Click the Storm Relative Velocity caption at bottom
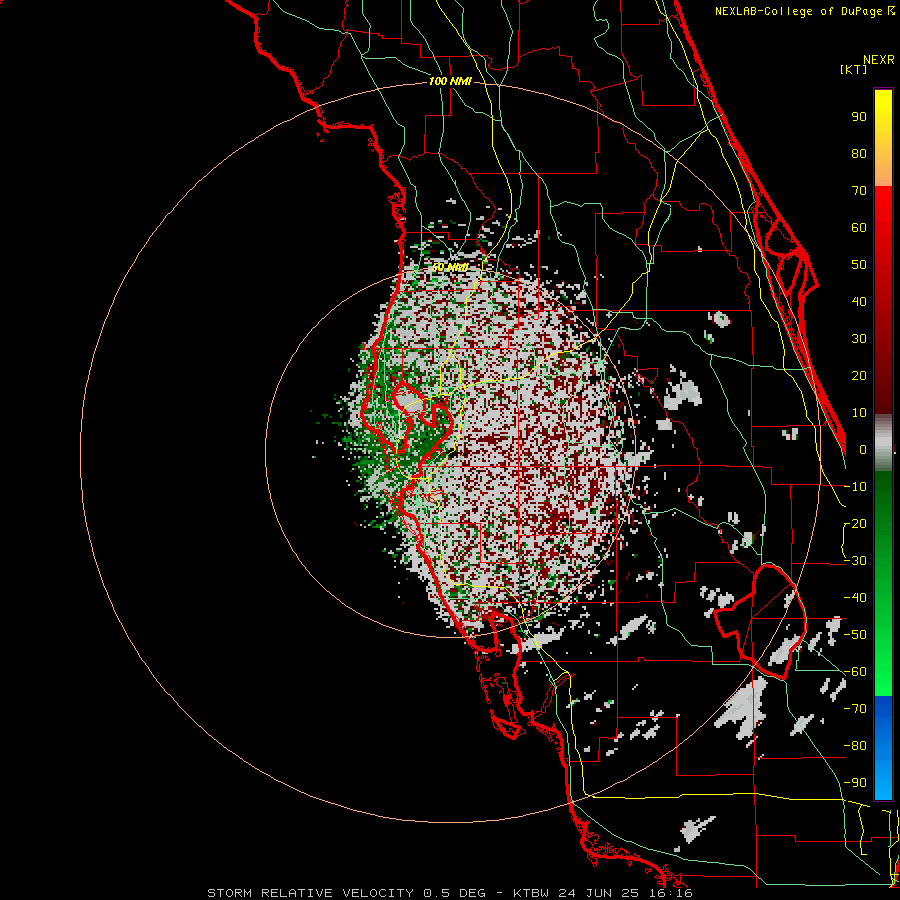900x900 pixels. 450,893
